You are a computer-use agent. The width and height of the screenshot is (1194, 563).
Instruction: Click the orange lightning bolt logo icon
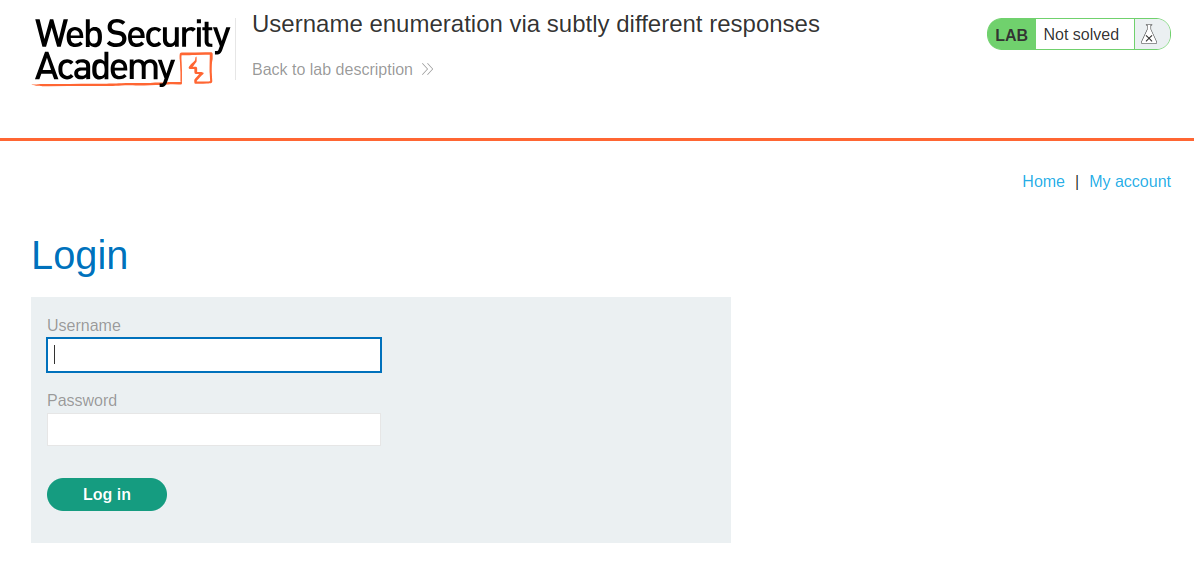pos(197,69)
